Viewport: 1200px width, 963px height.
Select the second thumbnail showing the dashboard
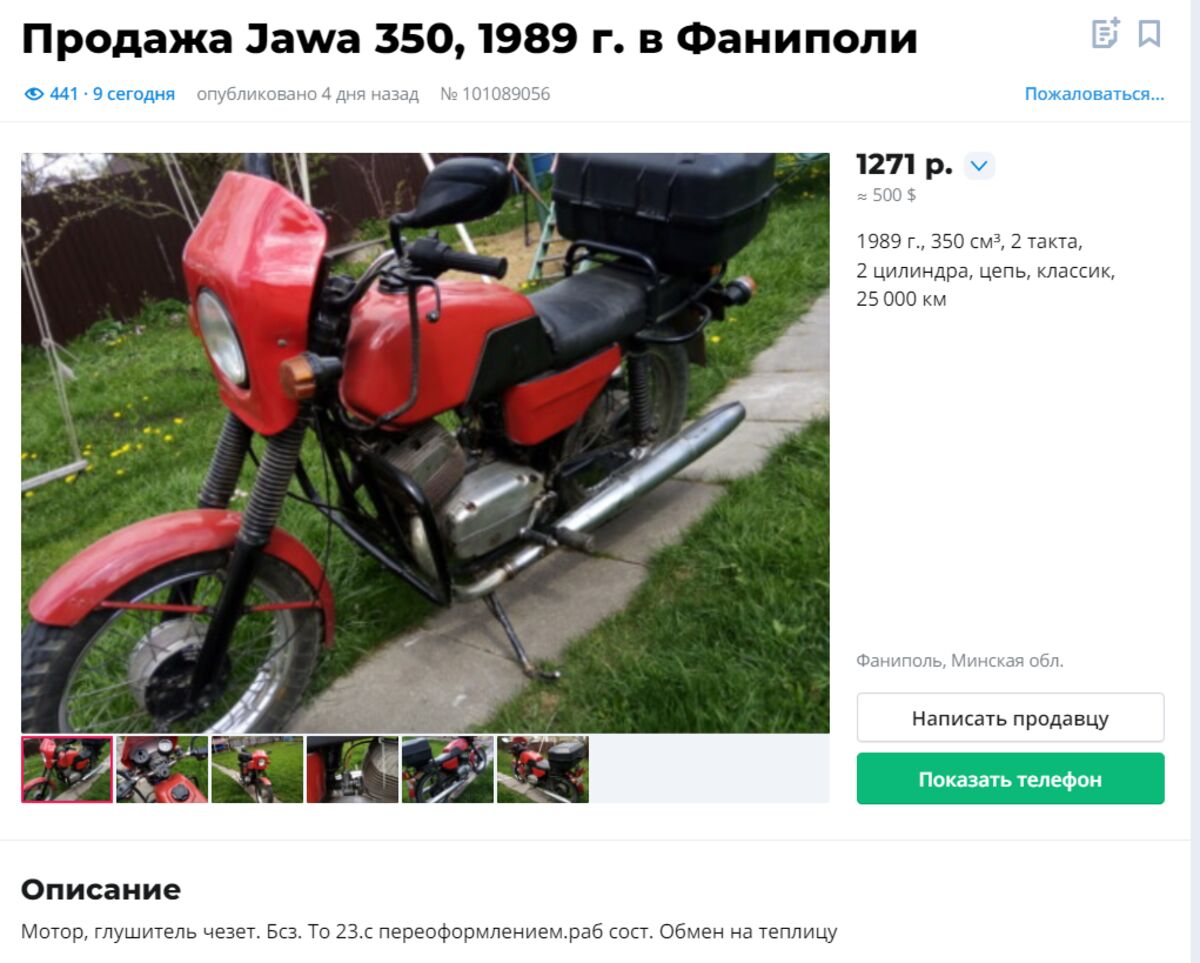click(x=162, y=770)
